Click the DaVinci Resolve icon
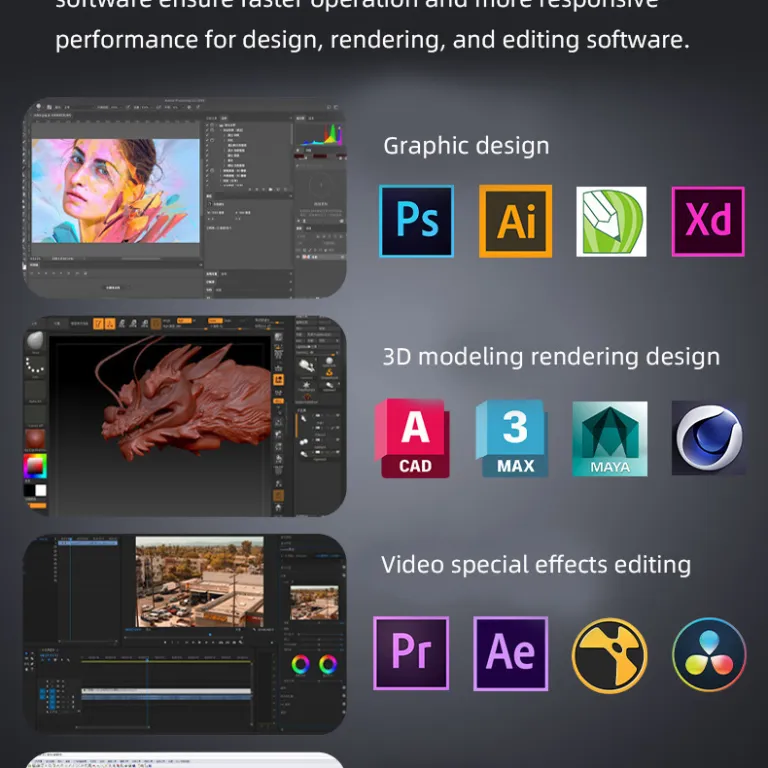 tap(709, 654)
